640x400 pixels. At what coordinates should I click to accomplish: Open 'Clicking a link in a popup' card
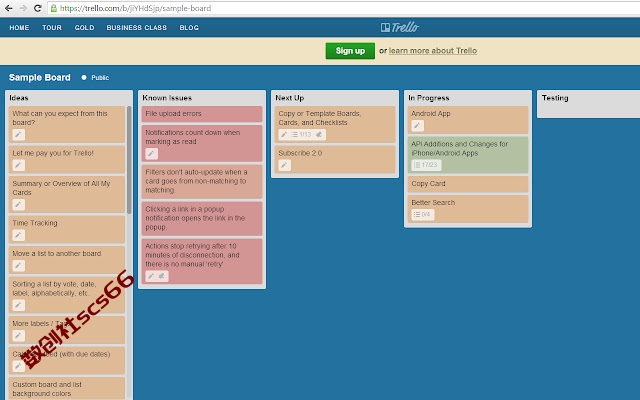202,218
